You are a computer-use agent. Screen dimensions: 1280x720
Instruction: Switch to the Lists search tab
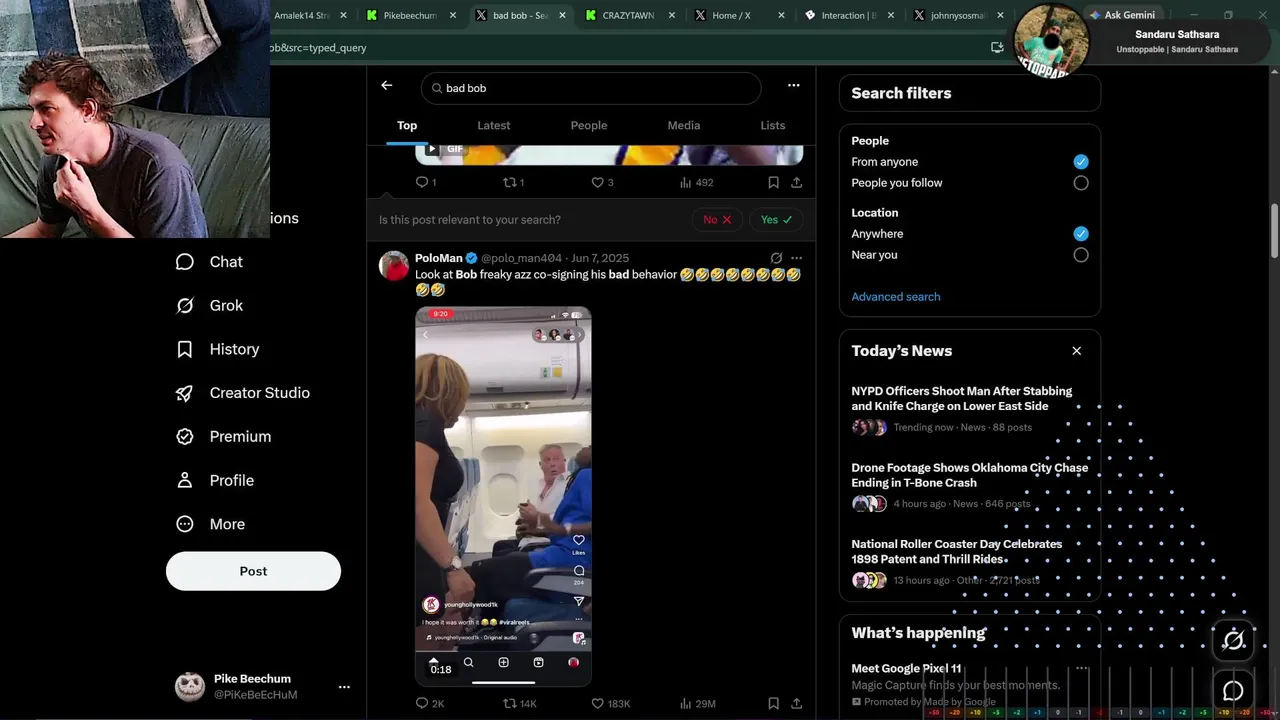coord(773,125)
